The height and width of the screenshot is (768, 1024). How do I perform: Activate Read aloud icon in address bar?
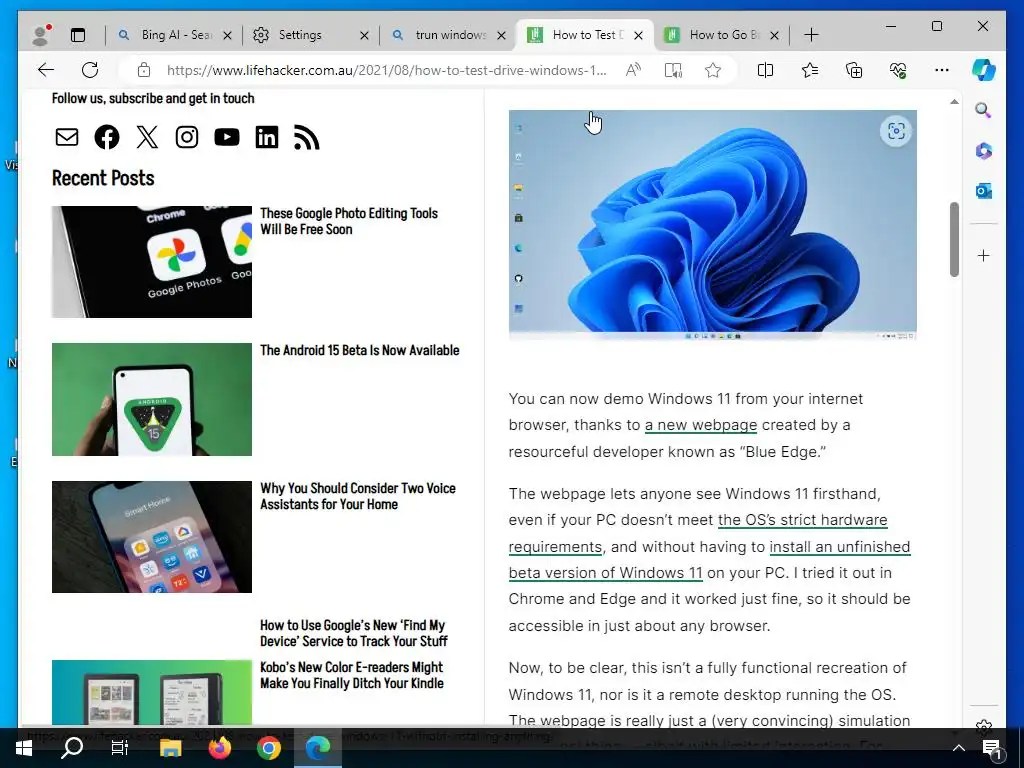[x=633, y=70]
